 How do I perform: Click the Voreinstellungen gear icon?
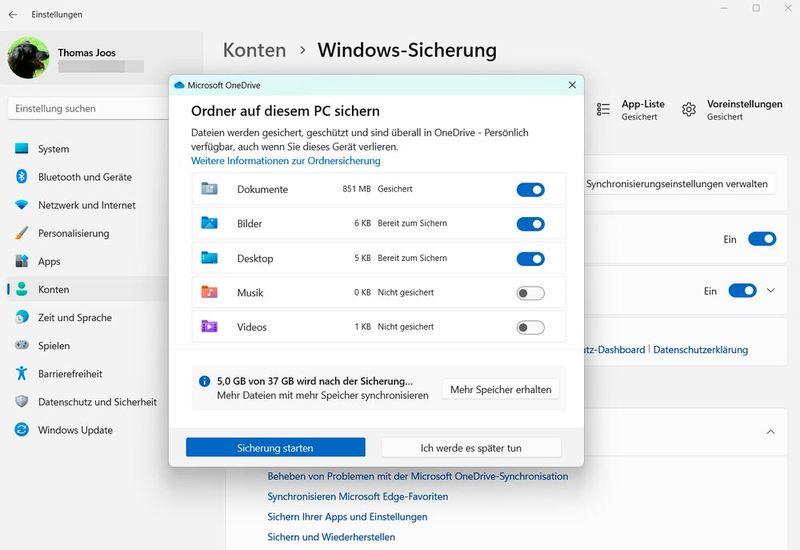click(x=689, y=109)
